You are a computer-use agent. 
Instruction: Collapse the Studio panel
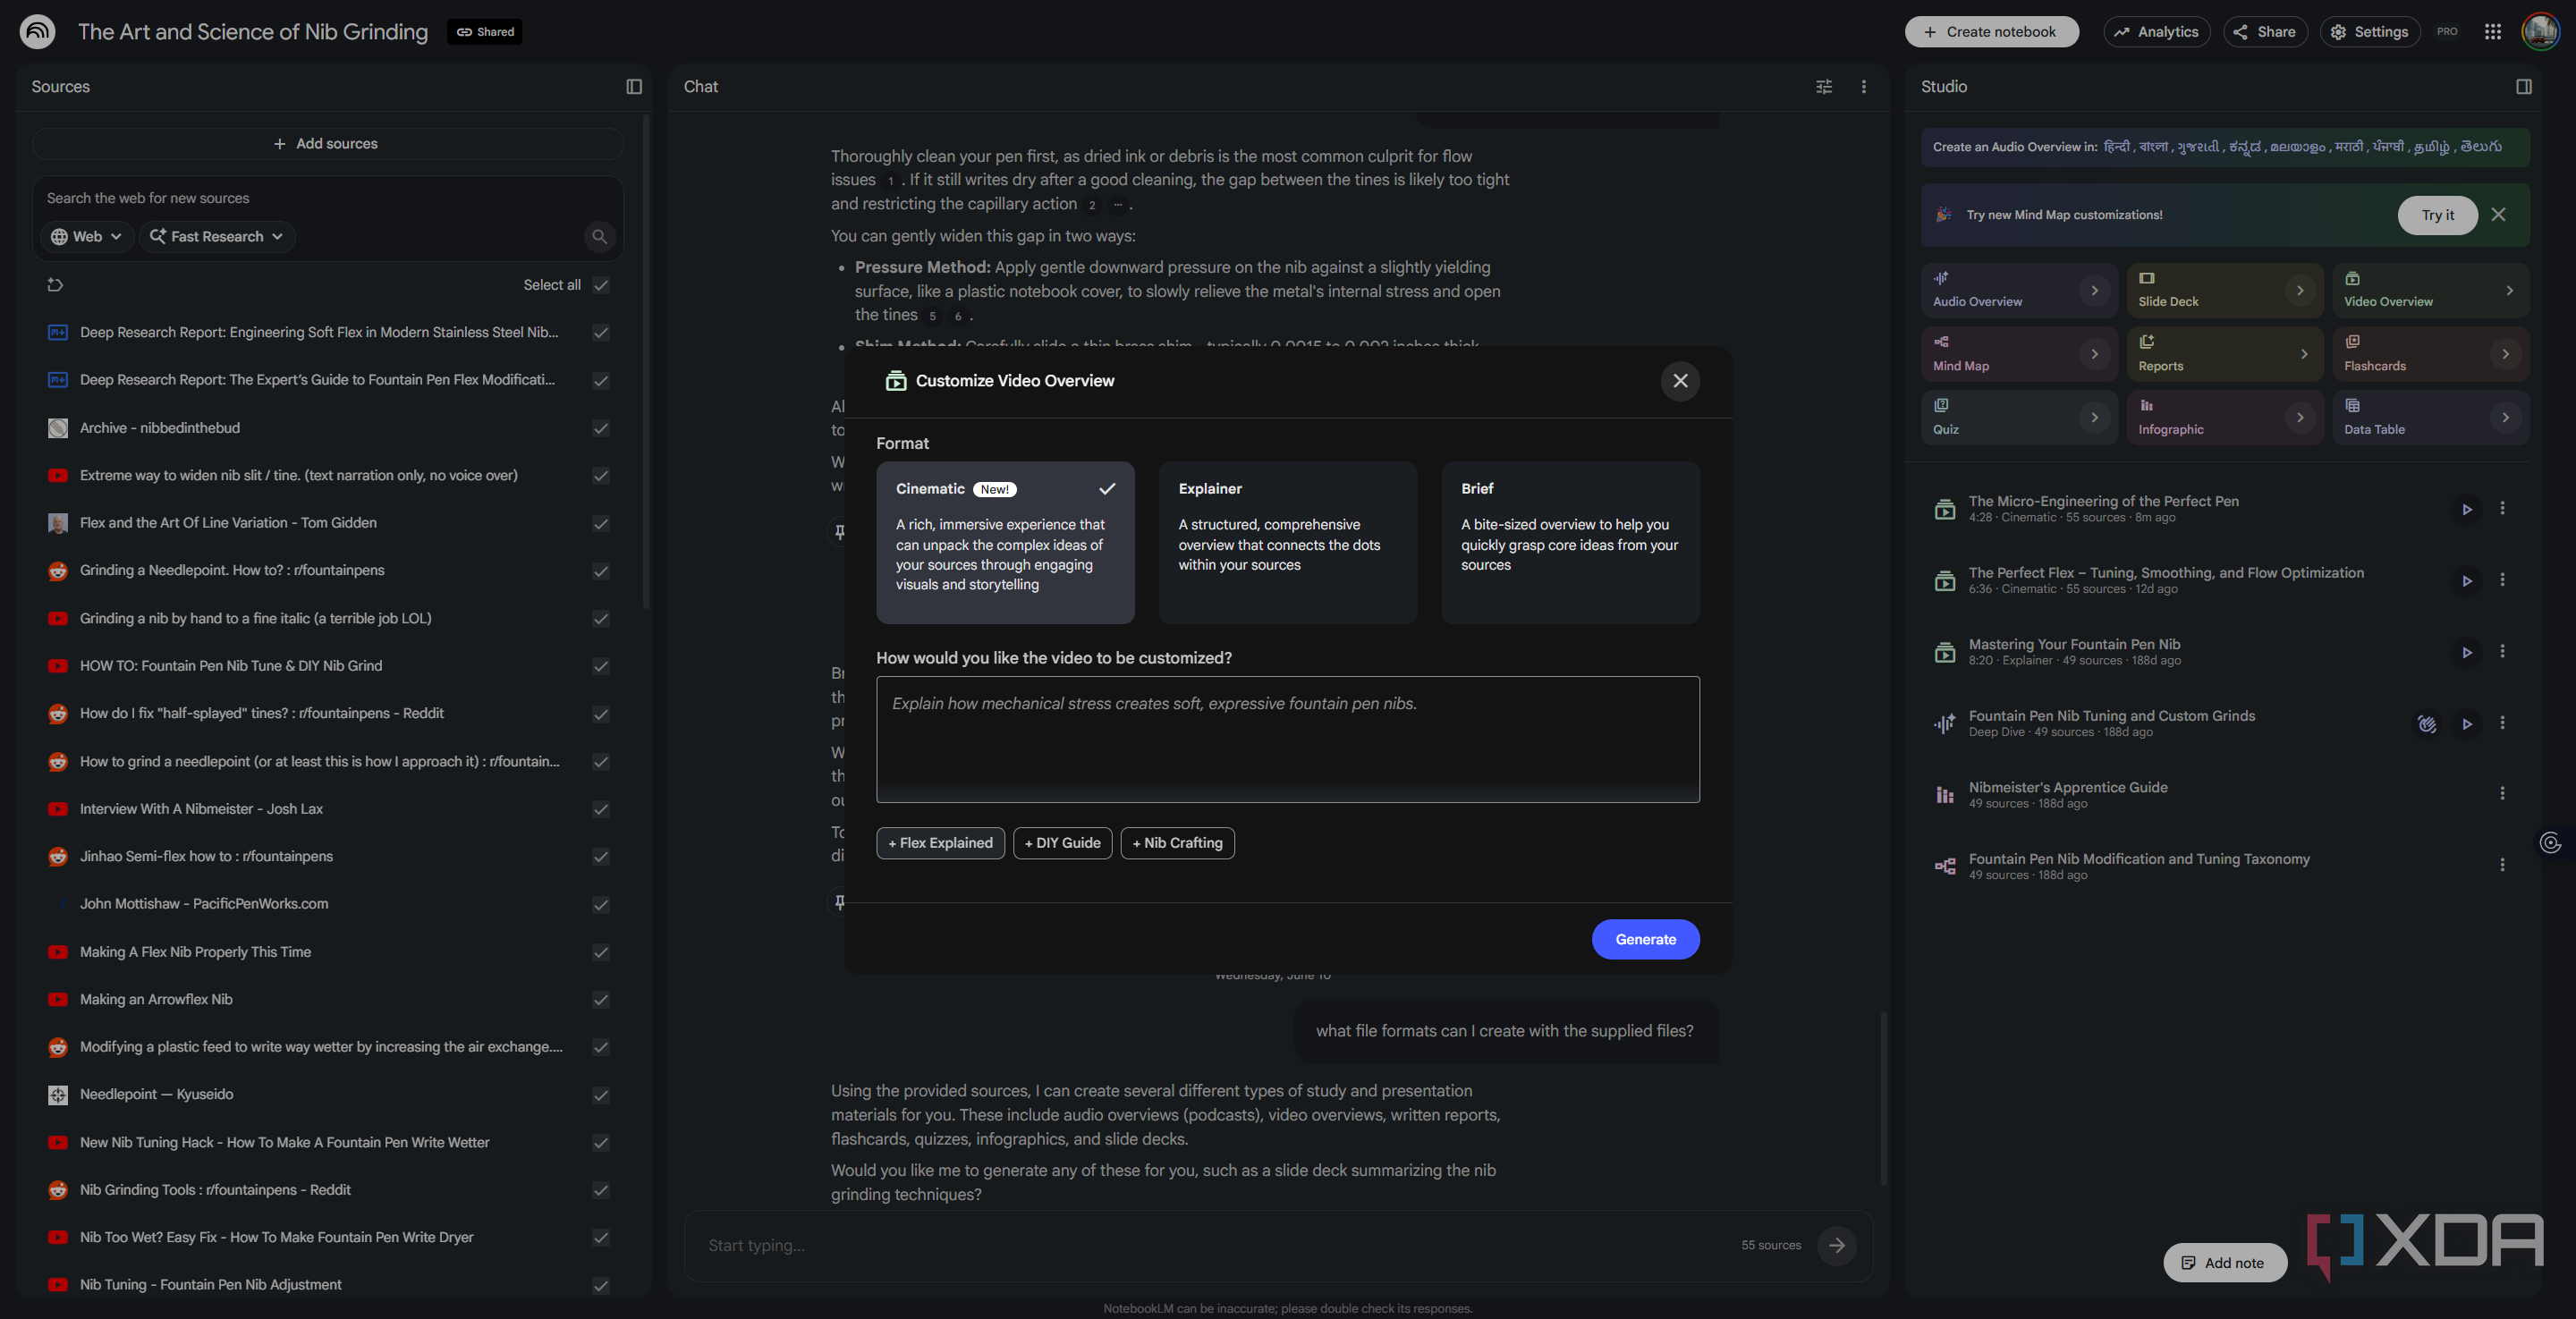click(x=2524, y=87)
